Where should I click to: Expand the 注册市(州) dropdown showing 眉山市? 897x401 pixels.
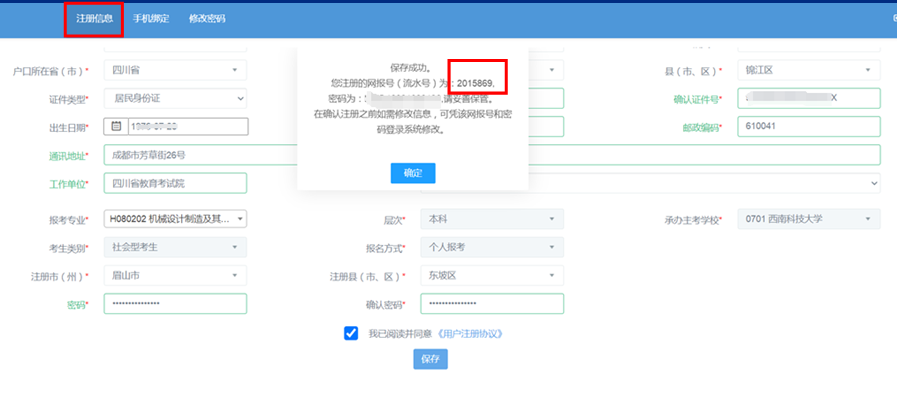pyautogui.click(x=176, y=276)
